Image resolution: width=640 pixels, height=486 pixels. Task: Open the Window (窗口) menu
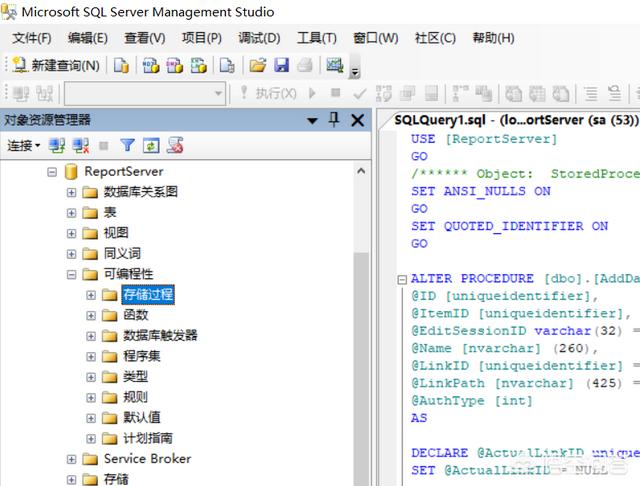click(376, 38)
